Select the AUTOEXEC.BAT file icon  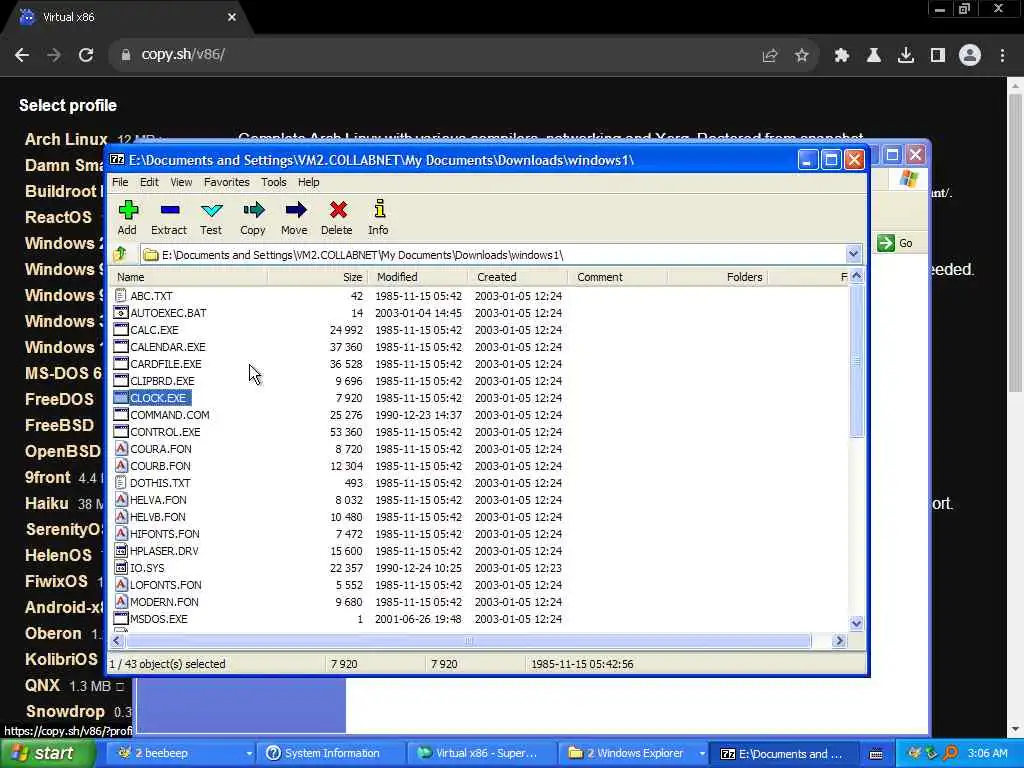click(x=120, y=312)
